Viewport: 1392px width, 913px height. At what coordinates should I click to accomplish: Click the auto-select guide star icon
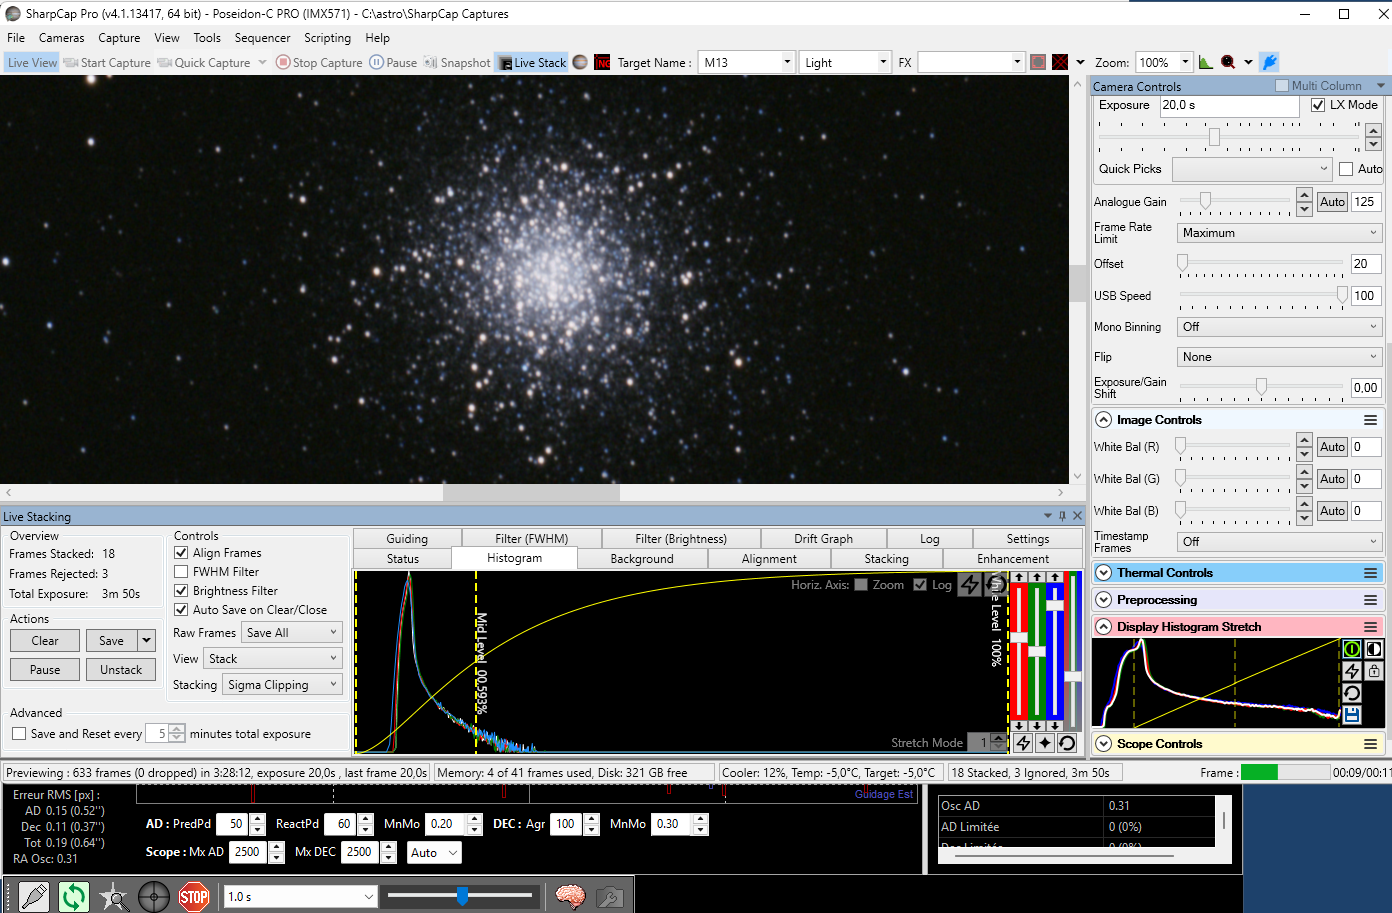tap(113, 896)
